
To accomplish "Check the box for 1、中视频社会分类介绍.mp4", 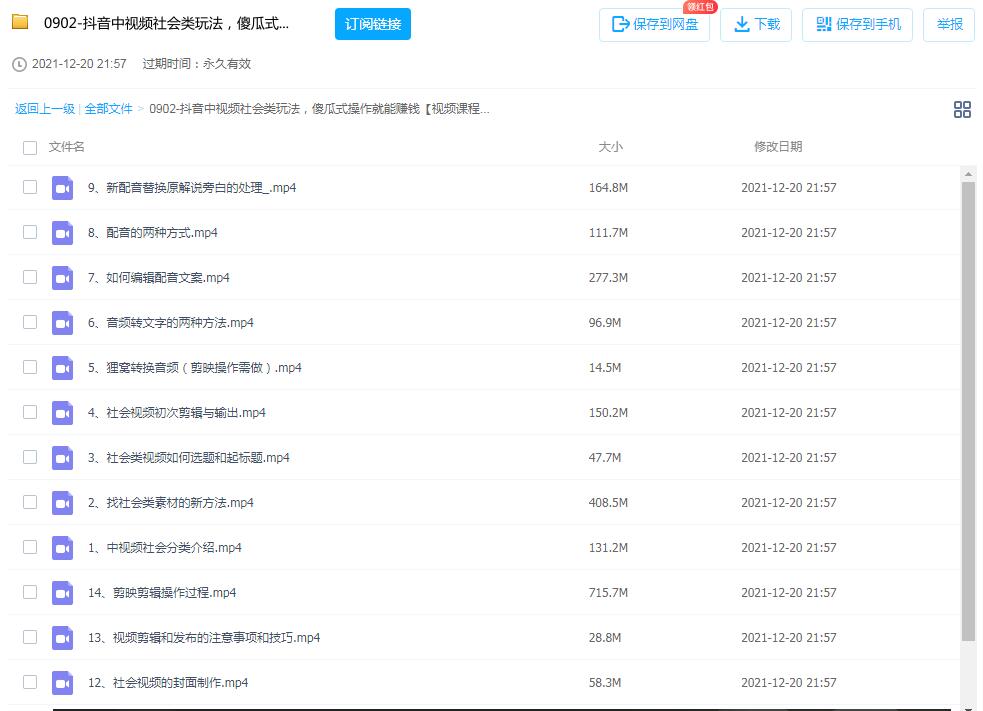I will [29, 547].
